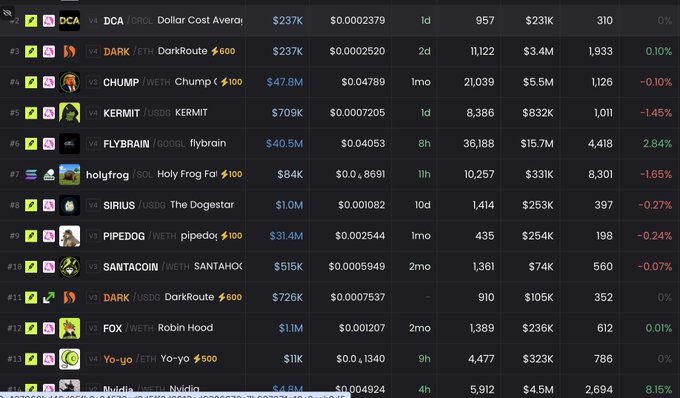Open the DCA token pair
This screenshot has width=680, height=398.
tap(128, 21)
